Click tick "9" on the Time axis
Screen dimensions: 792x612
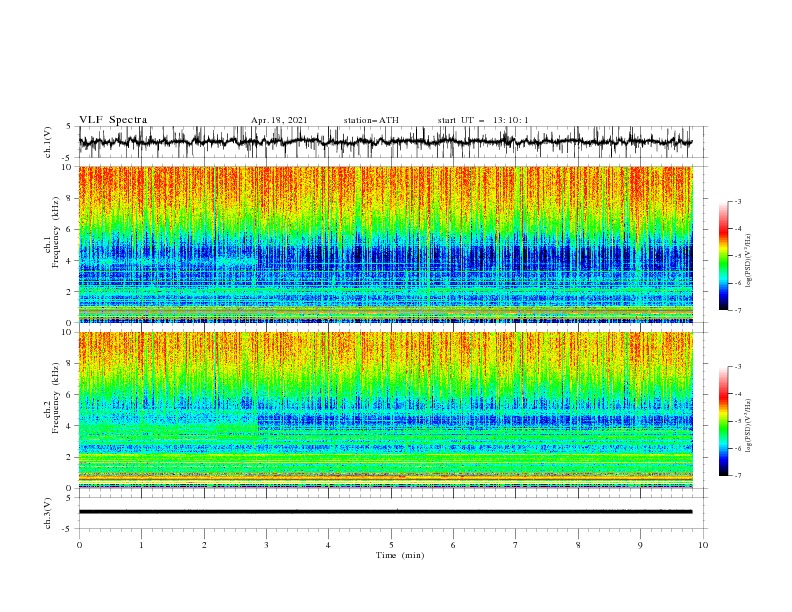coord(640,545)
